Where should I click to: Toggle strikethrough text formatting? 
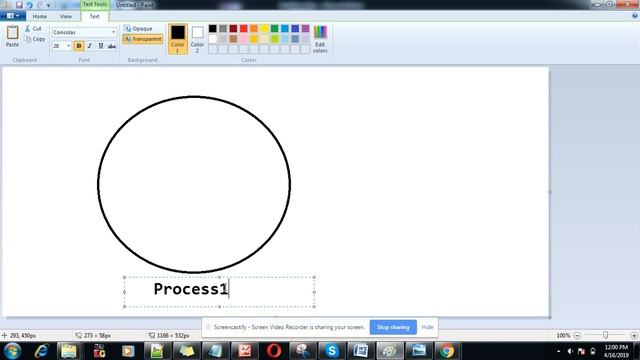112,46
